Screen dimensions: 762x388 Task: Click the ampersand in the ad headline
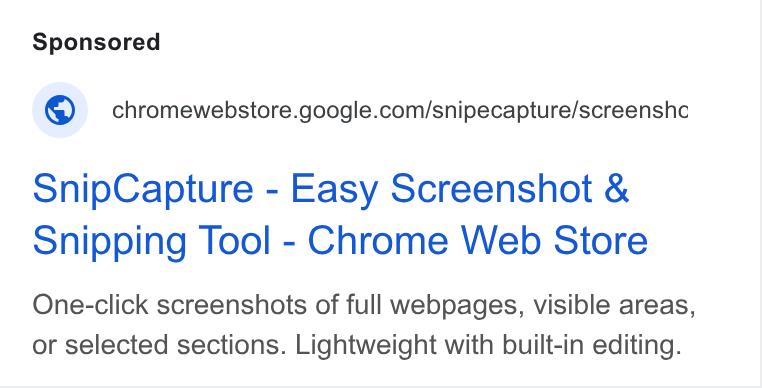(x=617, y=189)
